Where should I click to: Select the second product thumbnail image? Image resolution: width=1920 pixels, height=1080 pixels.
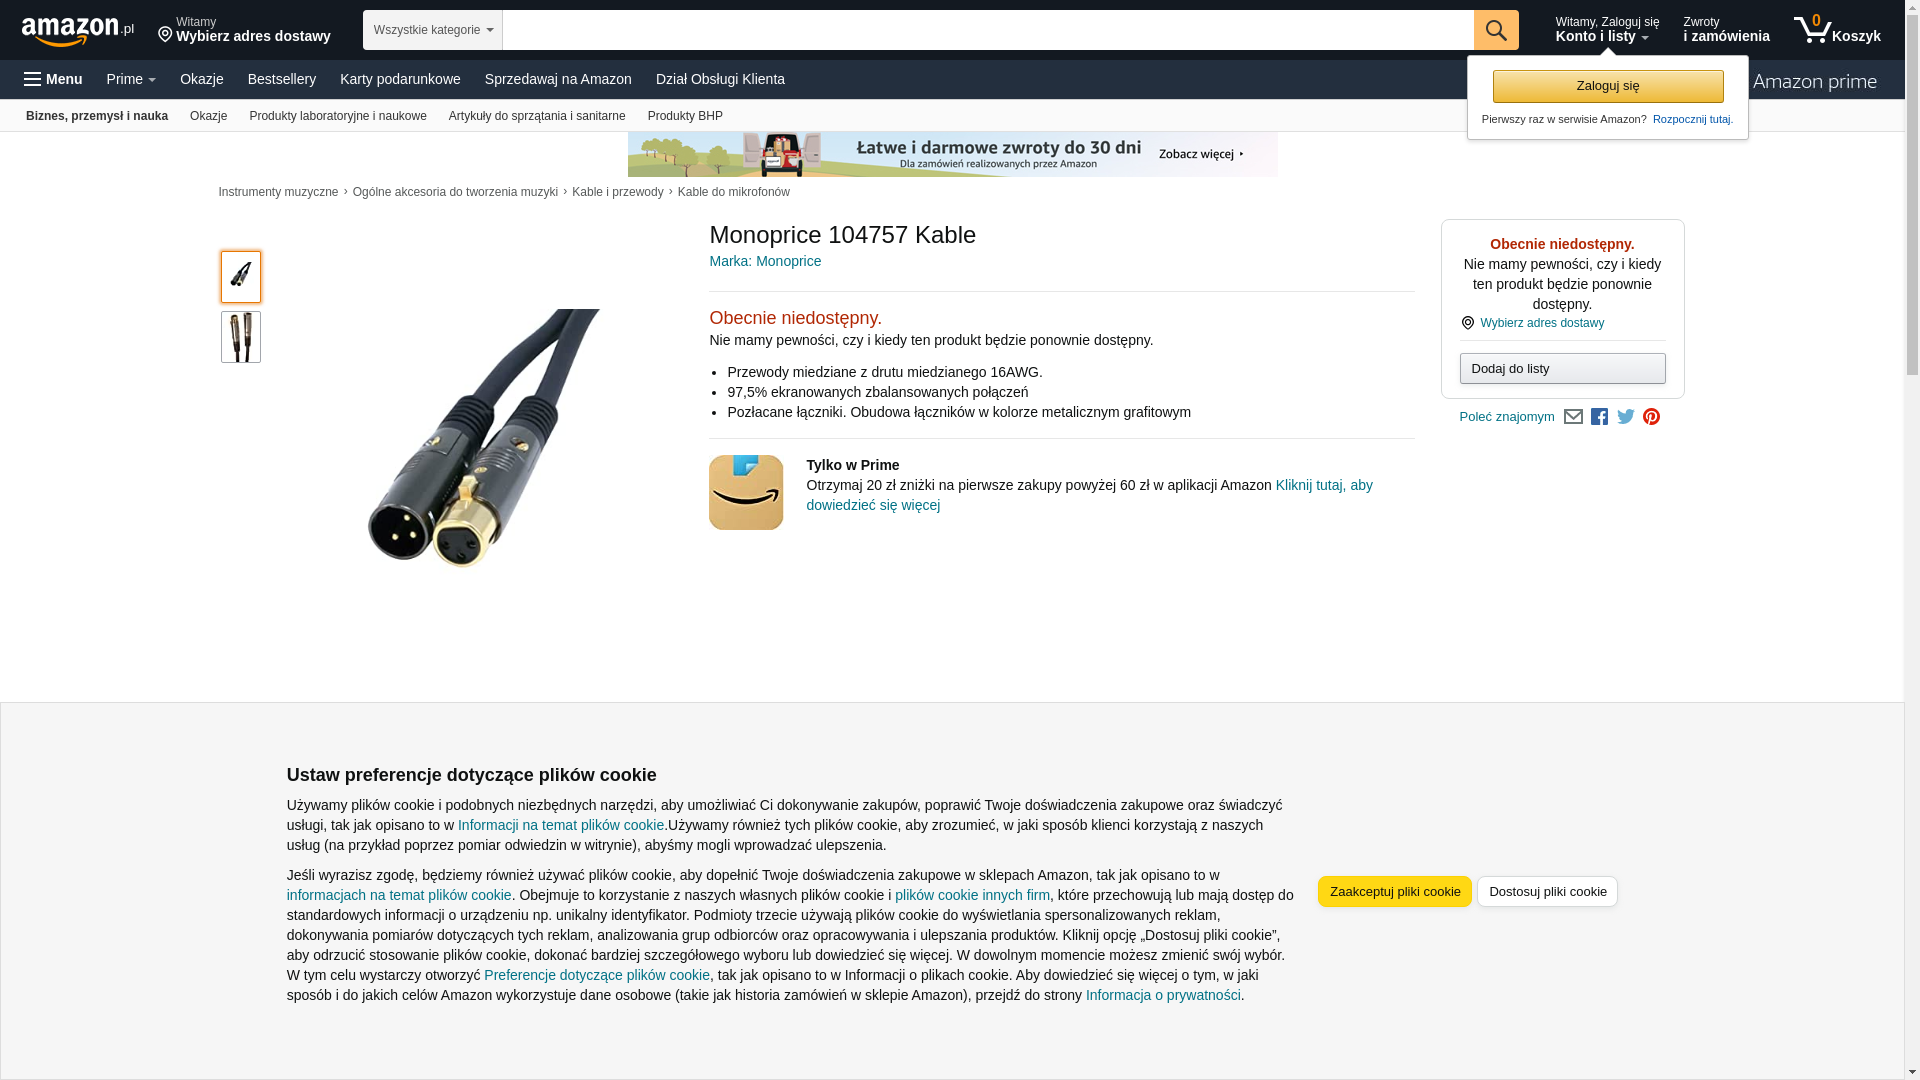coord(241,337)
